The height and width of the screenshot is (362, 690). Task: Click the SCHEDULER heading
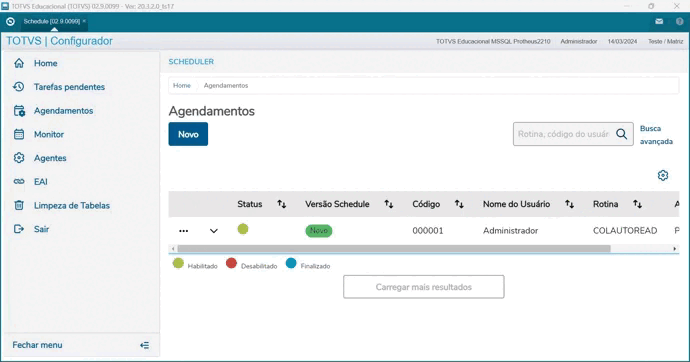click(x=191, y=62)
